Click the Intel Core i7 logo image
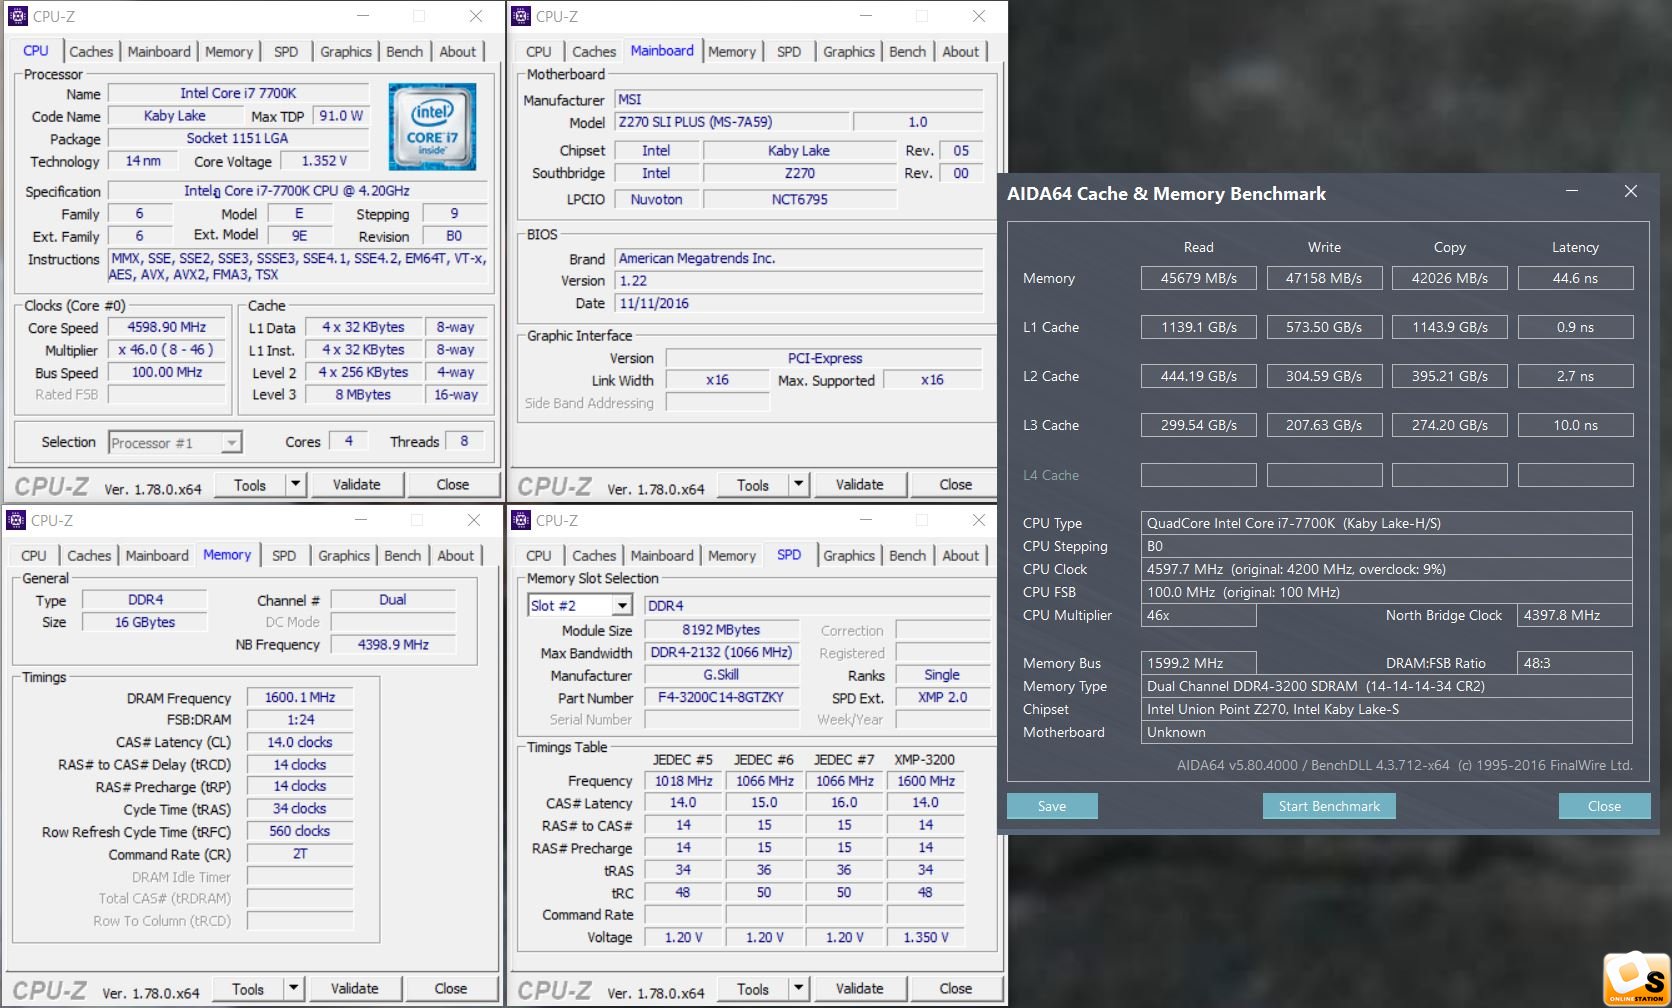 tap(432, 126)
